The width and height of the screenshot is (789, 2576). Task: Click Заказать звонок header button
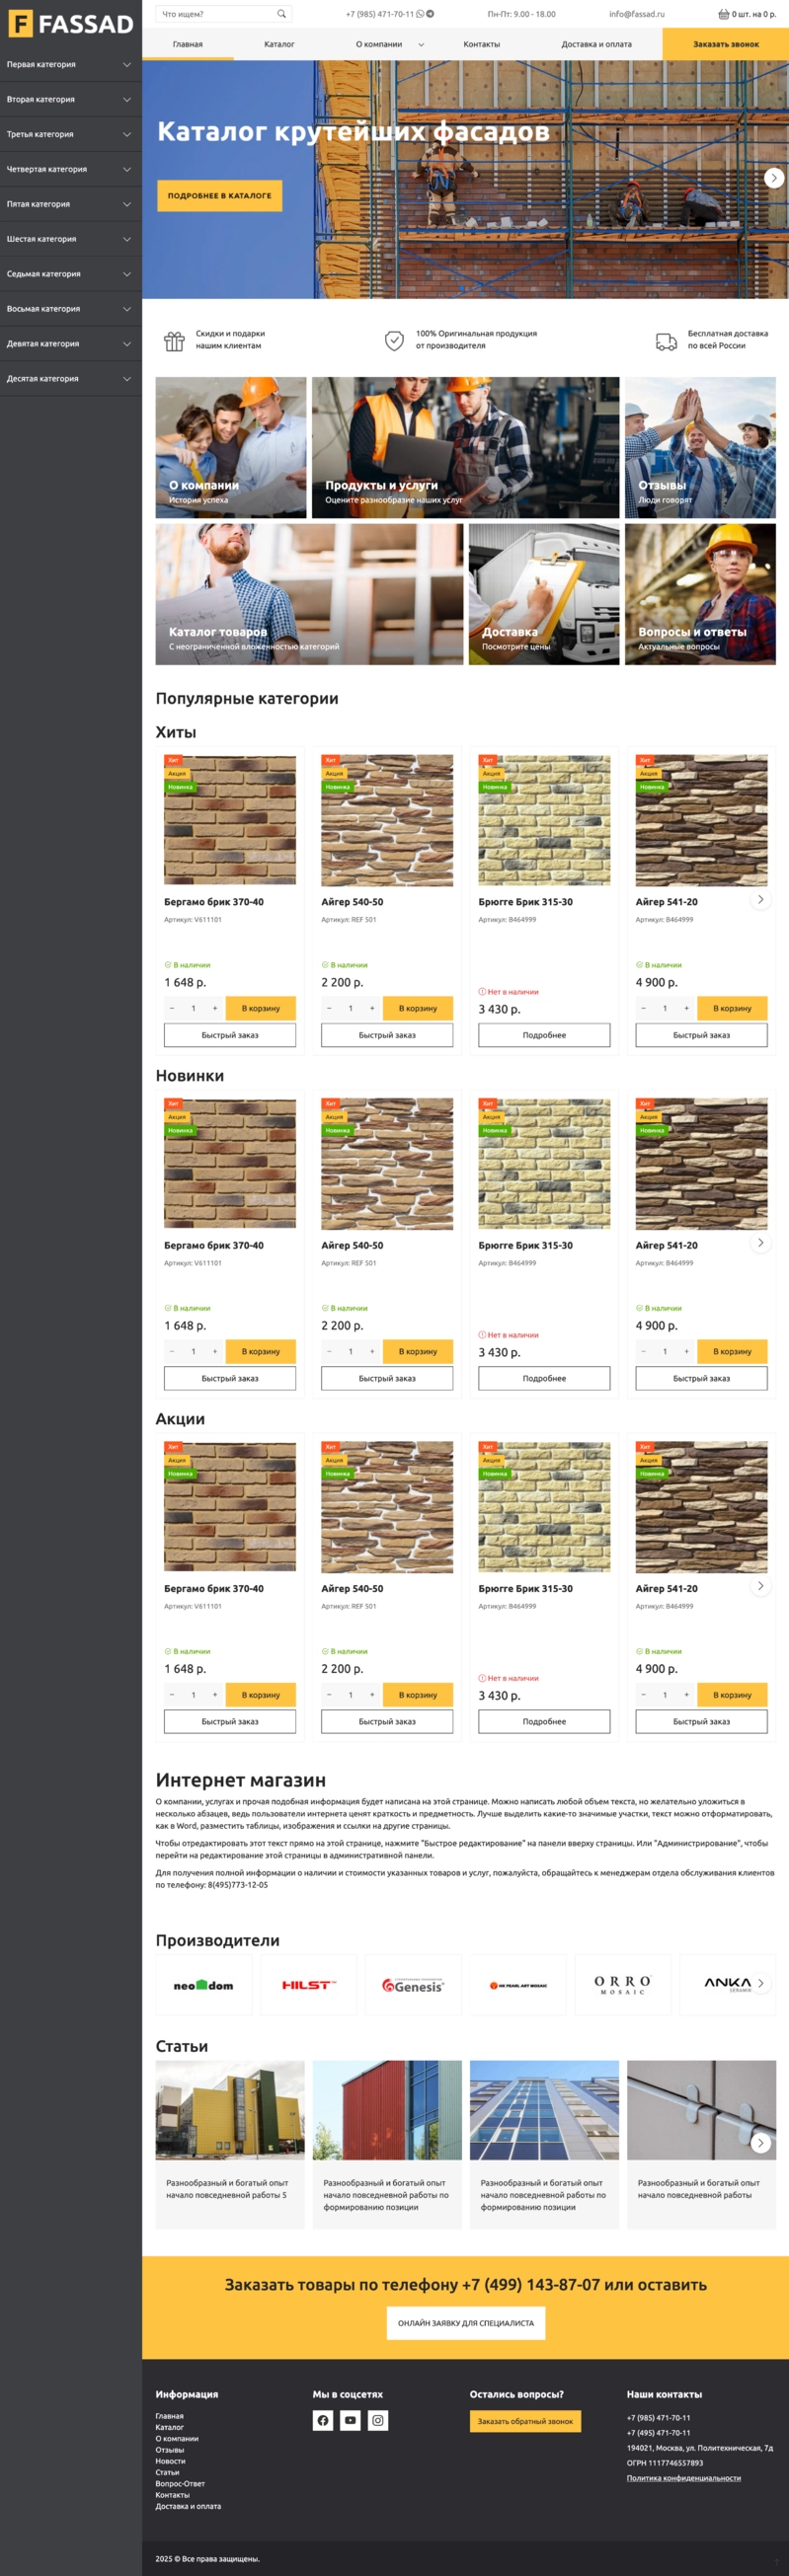[725, 44]
